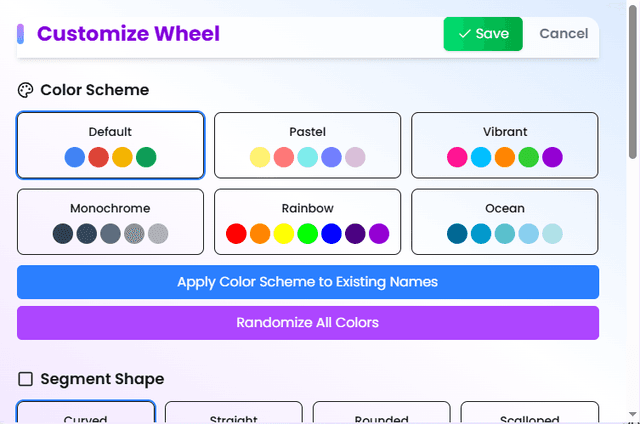Click the vertical scrollbar thumb
640x424 pixels.
click(x=633, y=82)
